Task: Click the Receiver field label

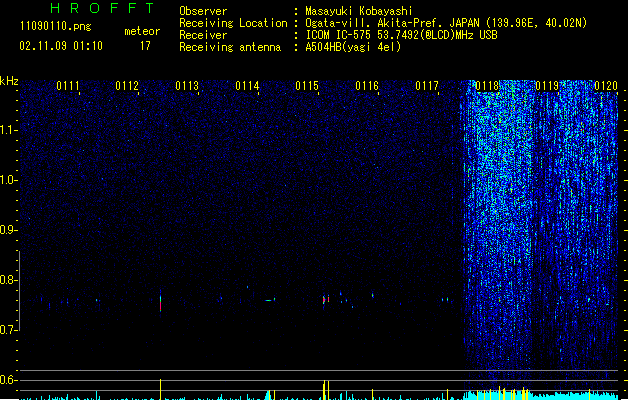Action: (203, 35)
